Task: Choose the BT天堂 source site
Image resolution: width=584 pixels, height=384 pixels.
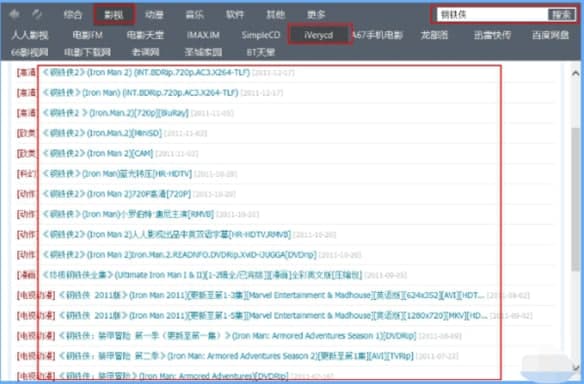Action: pos(261,52)
